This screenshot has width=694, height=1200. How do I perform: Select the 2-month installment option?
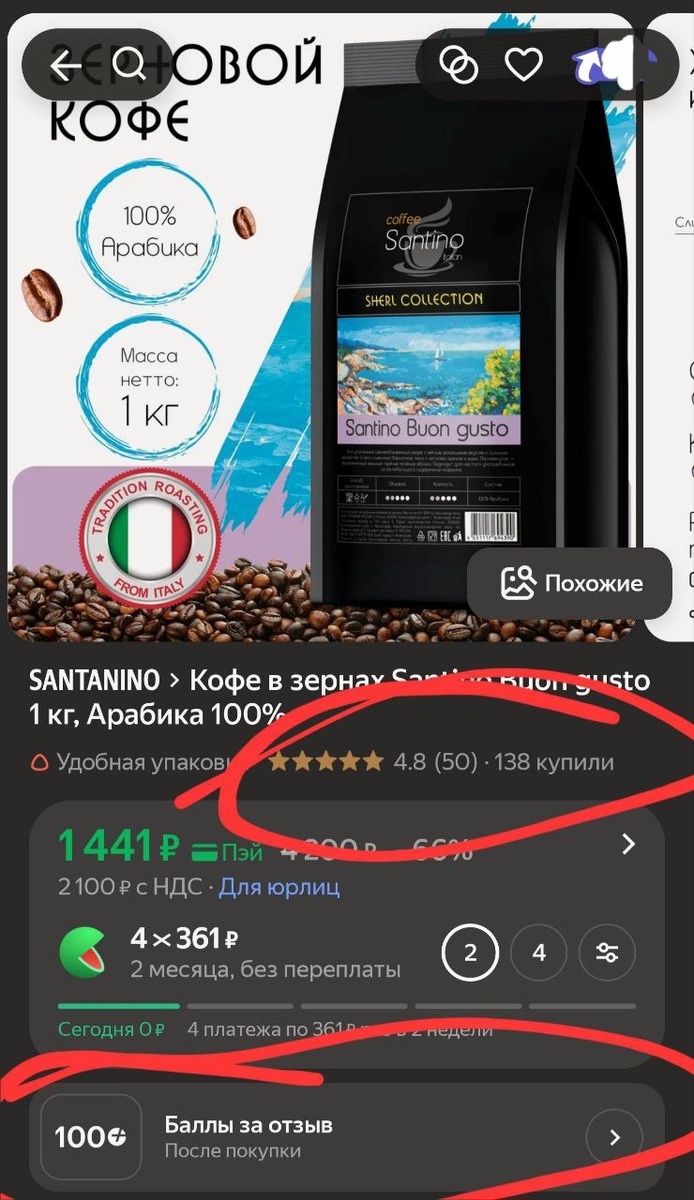(470, 953)
